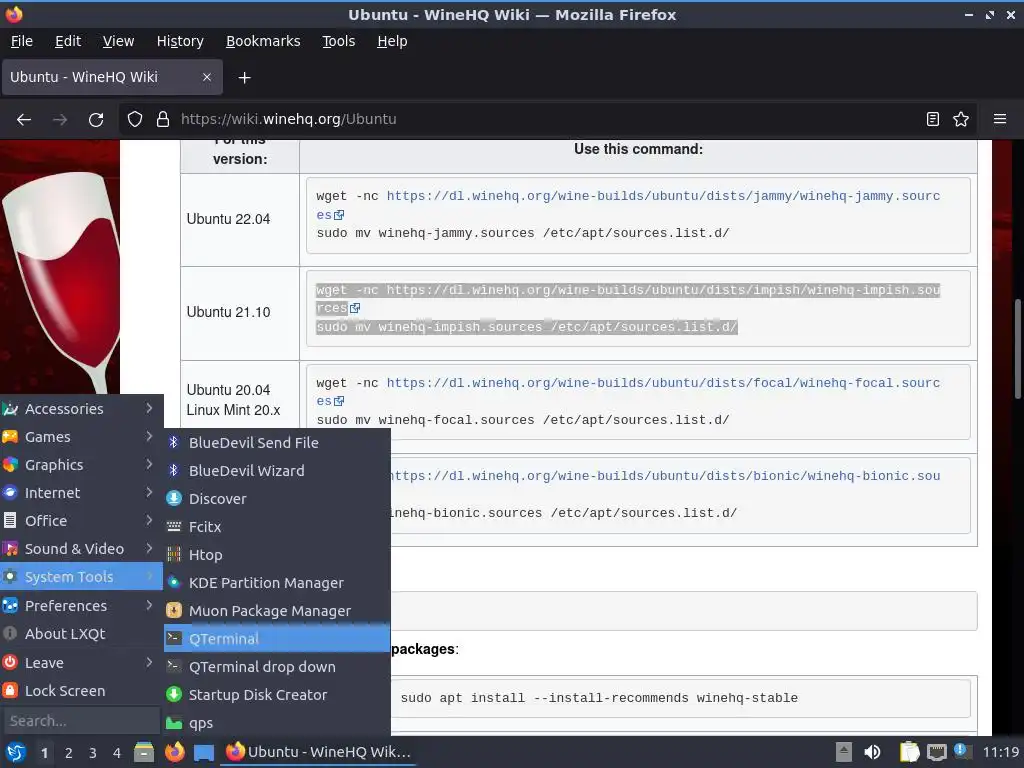
Task: Click the network status tray icon
Action: pyautogui.click(x=936, y=752)
